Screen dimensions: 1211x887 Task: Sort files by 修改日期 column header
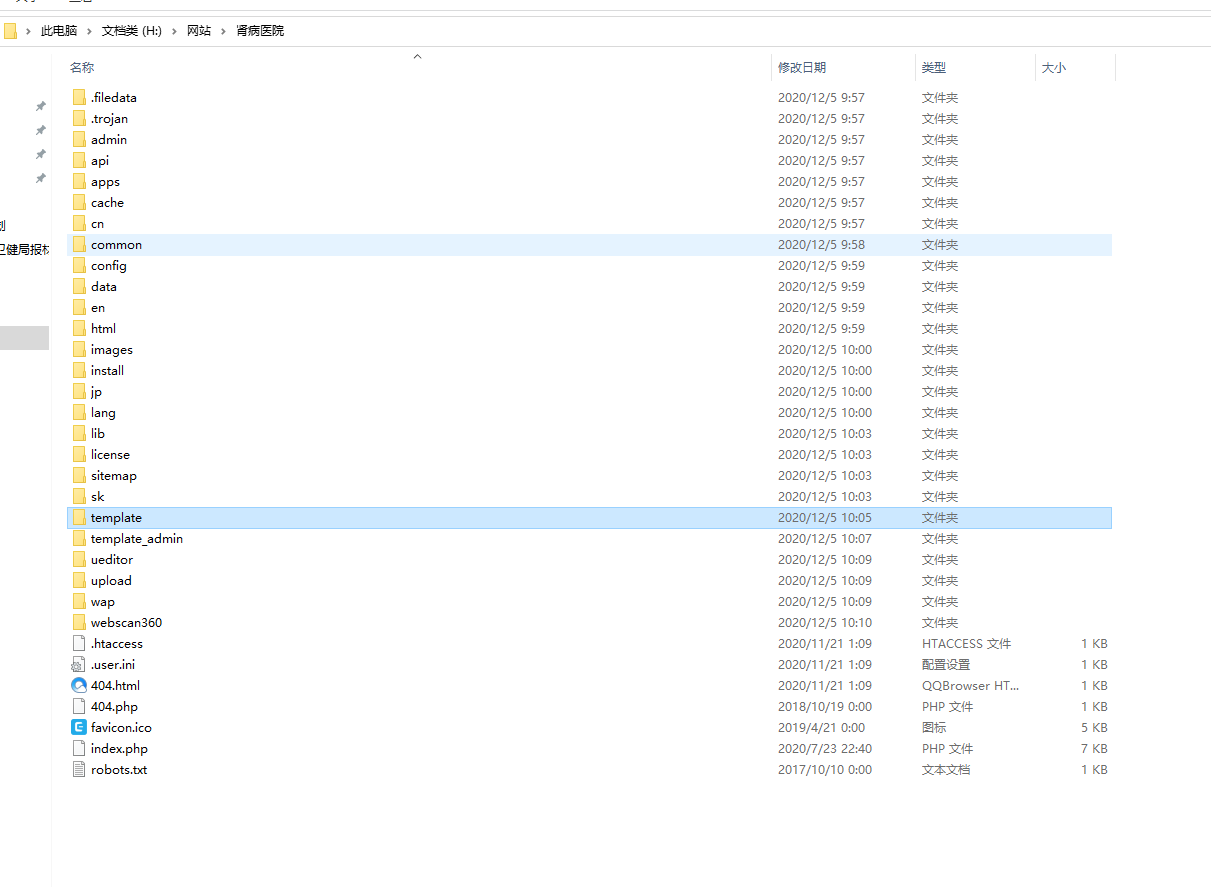pos(802,68)
